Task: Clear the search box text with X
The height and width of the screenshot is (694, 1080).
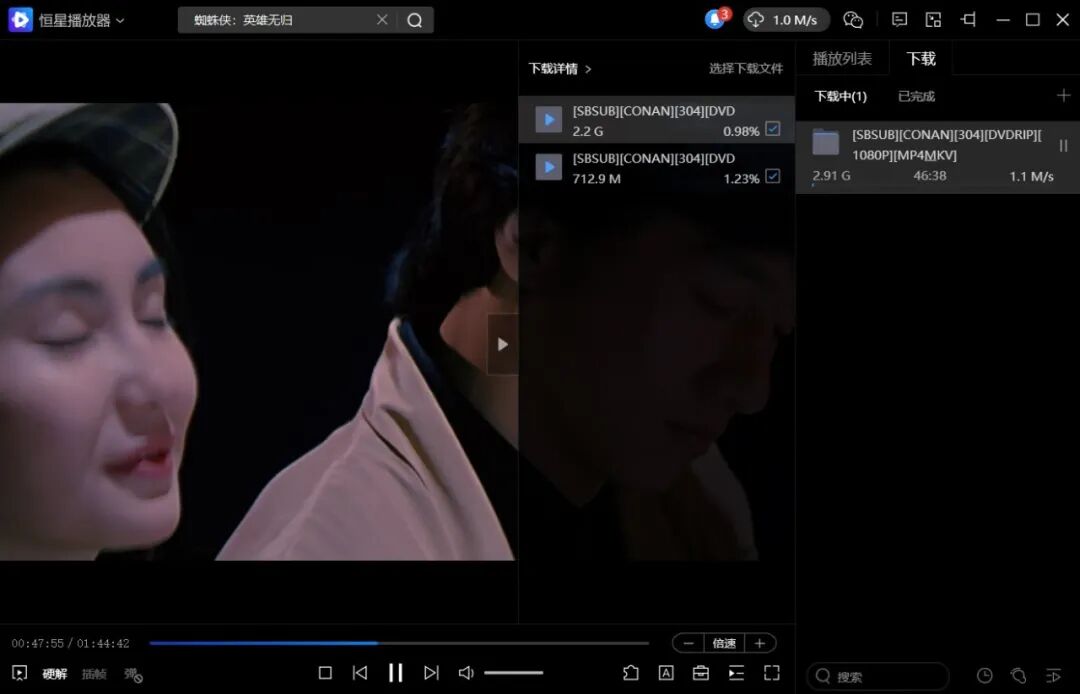Action: click(382, 20)
